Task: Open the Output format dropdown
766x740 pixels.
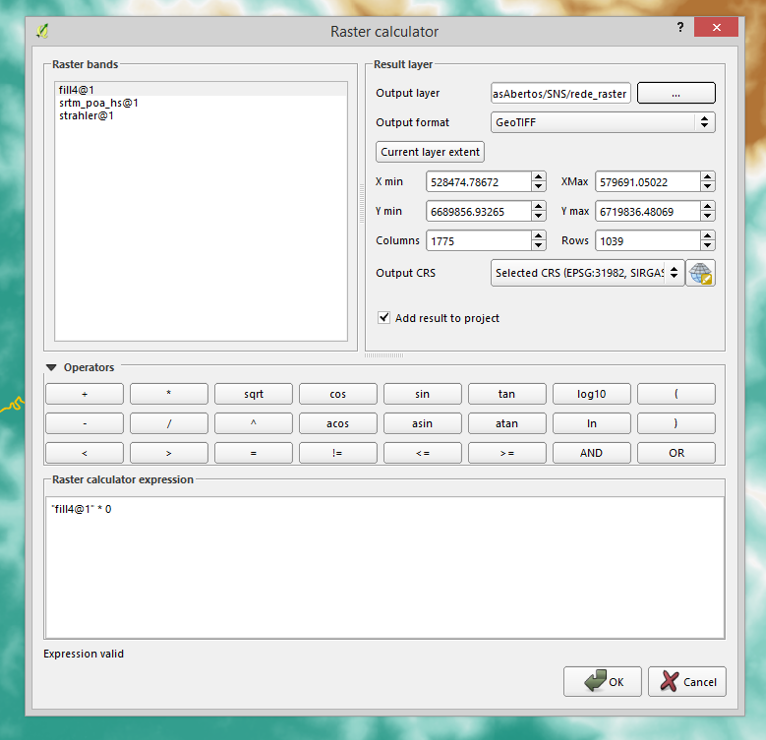Action: click(x=603, y=122)
